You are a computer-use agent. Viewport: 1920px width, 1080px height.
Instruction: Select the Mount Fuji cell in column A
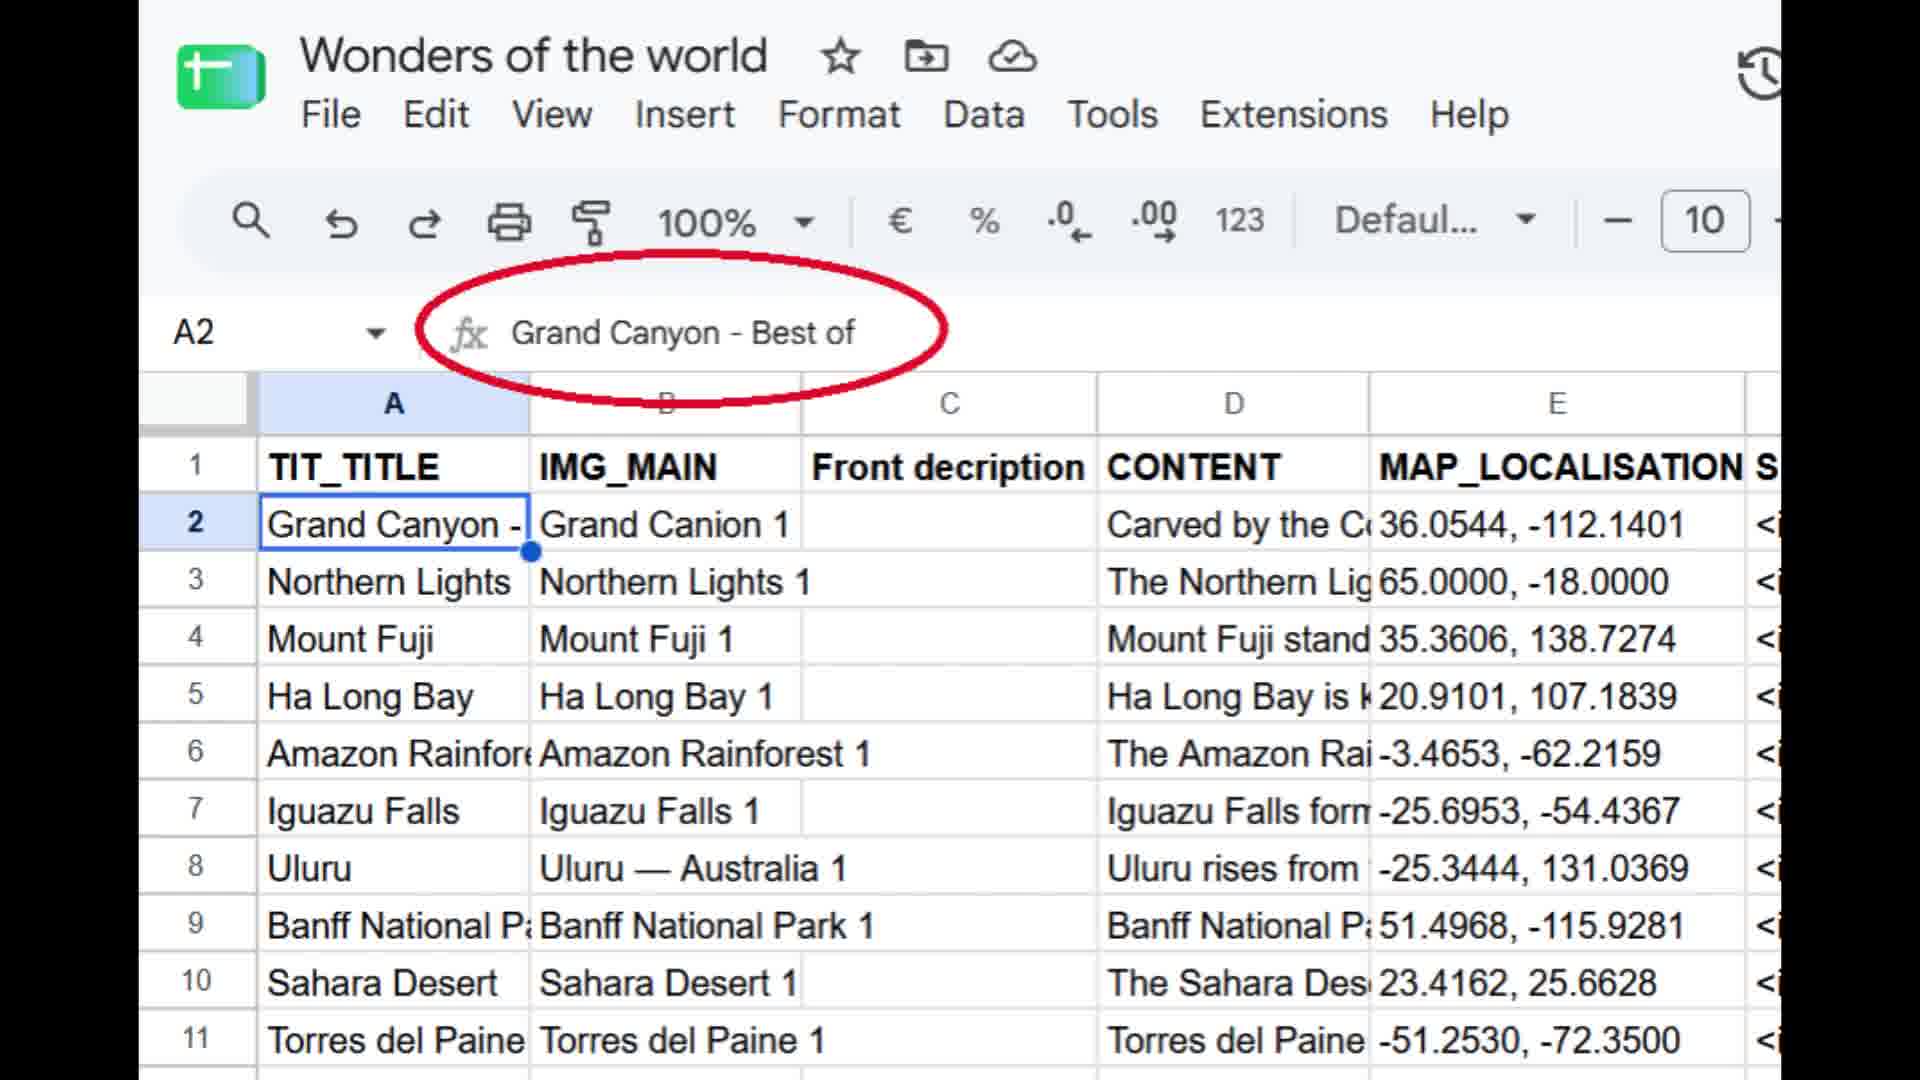pyautogui.click(x=394, y=638)
